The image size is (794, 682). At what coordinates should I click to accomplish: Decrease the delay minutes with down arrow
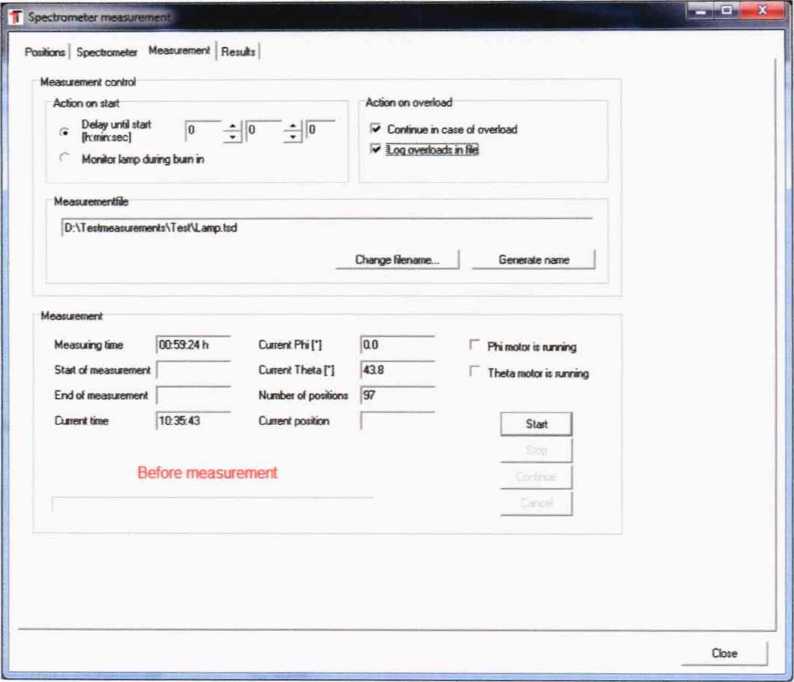[292, 137]
